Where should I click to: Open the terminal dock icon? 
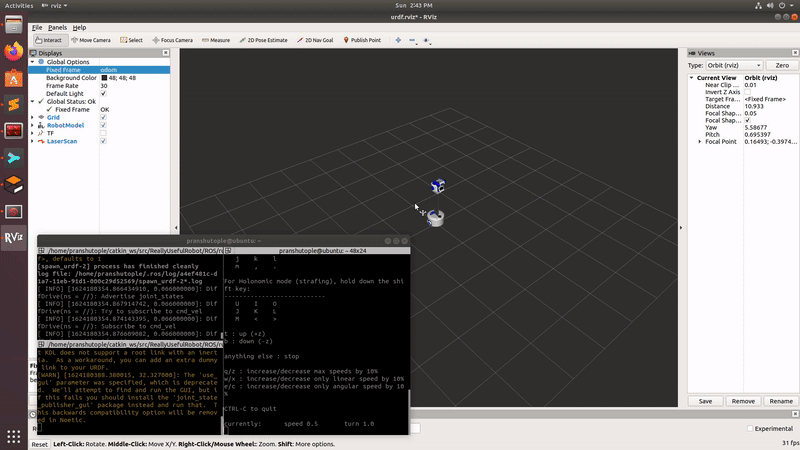[14, 131]
